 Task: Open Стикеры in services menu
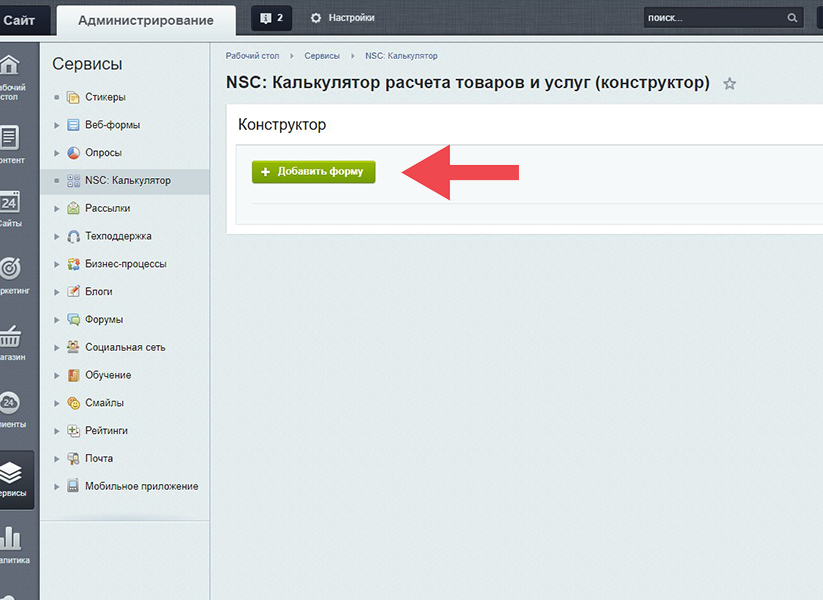tap(105, 97)
